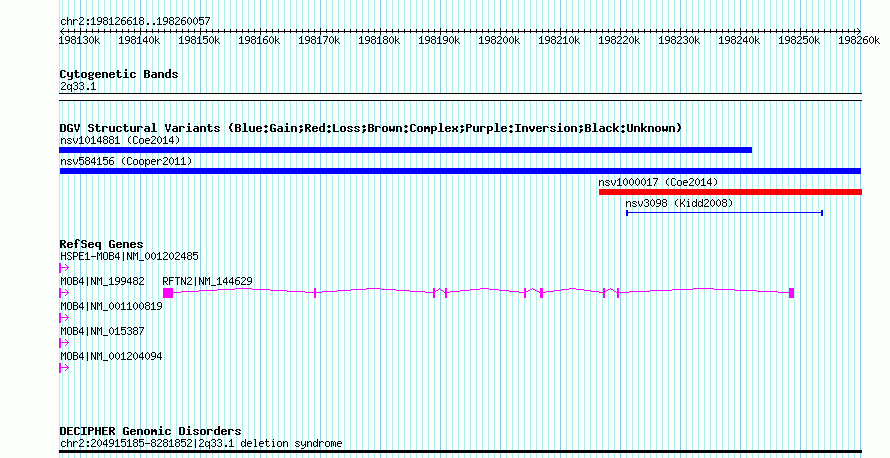Image resolution: width=890 pixels, height=458 pixels.
Task: Click the nsv3098 (Kidd2008) label
Action: point(679,203)
